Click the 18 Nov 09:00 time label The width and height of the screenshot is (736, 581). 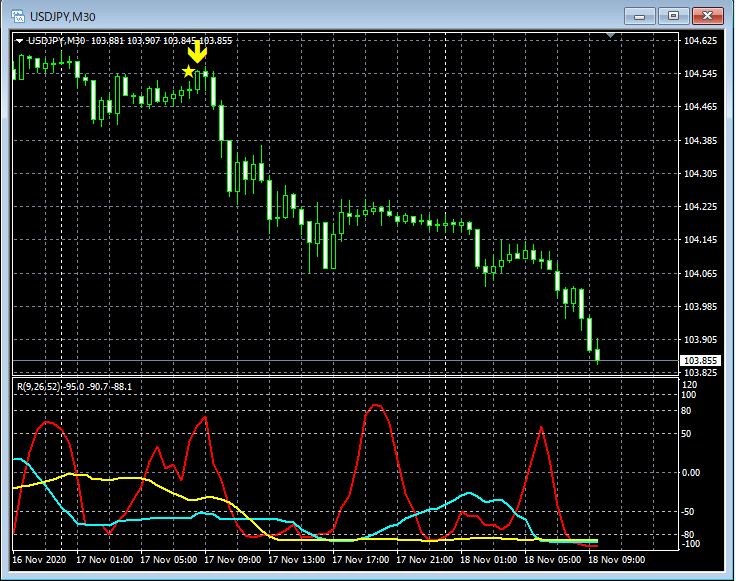(616, 559)
